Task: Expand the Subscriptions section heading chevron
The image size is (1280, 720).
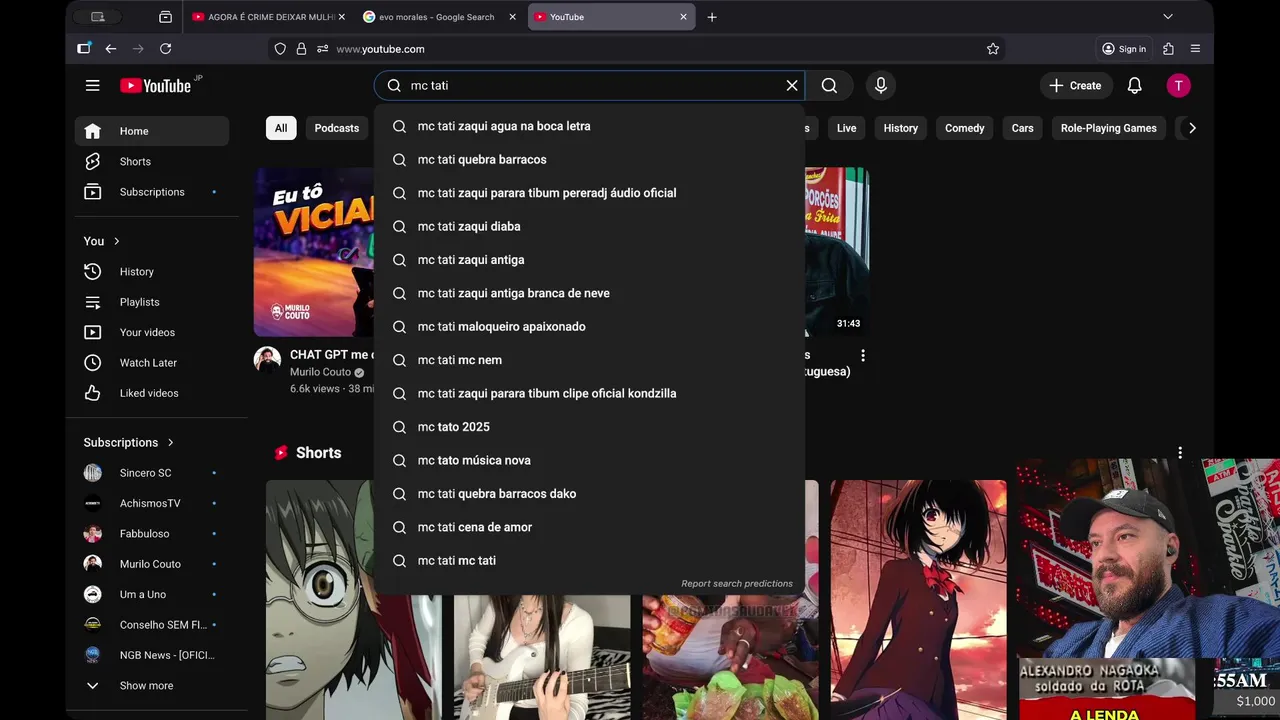Action: click(170, 442)
